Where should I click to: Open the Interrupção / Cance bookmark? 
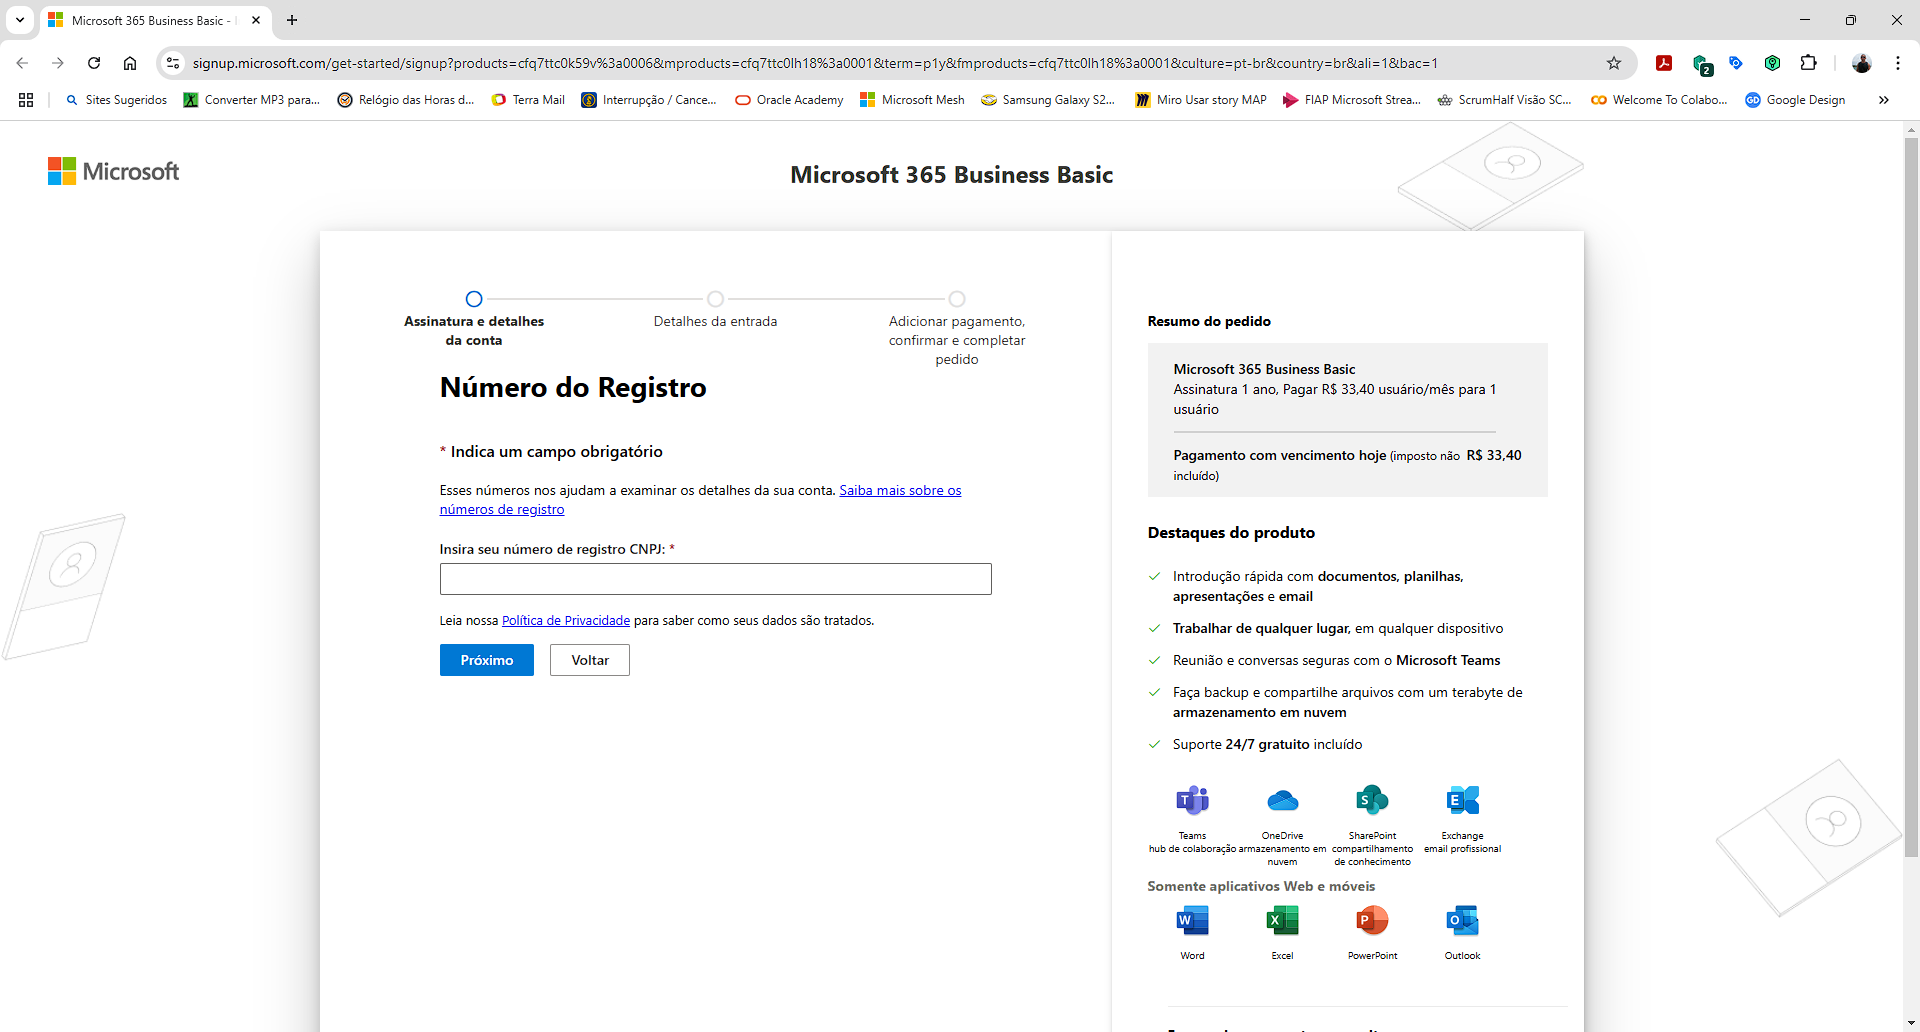[x=649, y=100]
